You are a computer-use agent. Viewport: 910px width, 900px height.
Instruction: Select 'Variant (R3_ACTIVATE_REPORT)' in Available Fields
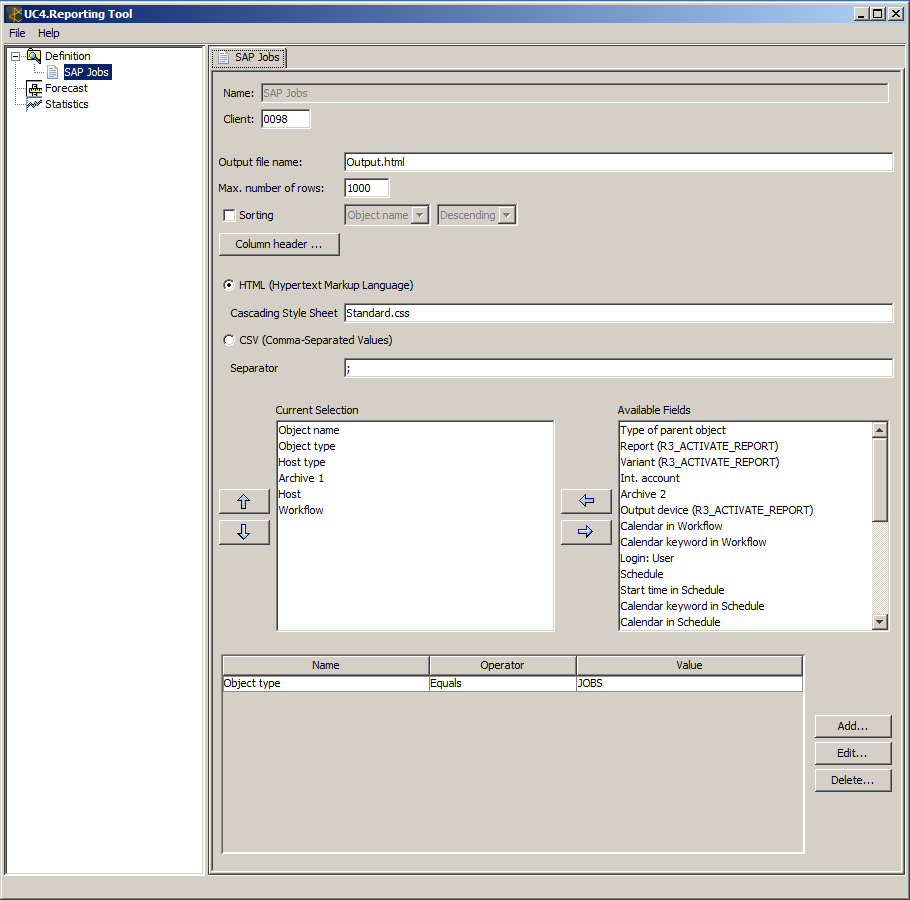coord(700,462)
